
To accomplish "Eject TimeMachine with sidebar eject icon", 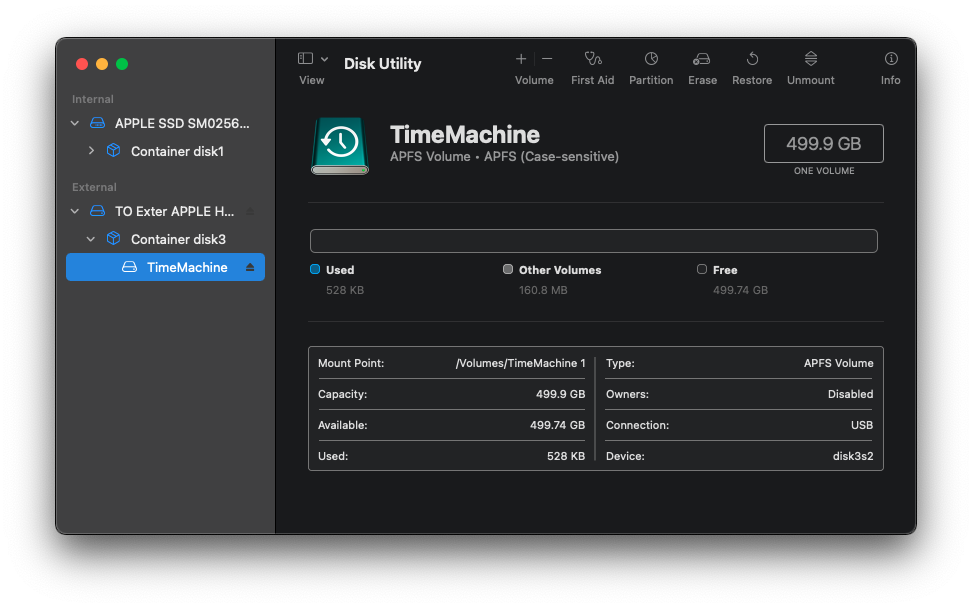I will 250,267.
